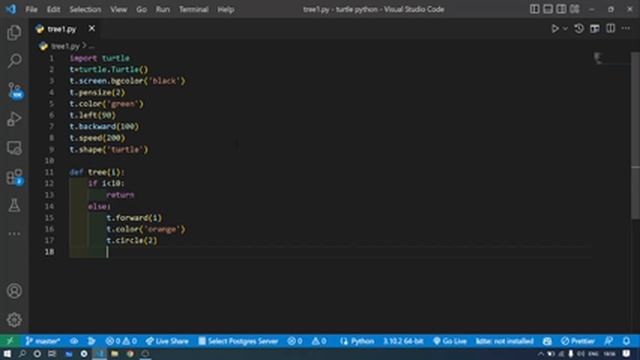Open the Selection menu
The image size is (640, 360).
[x=85, y=9]
